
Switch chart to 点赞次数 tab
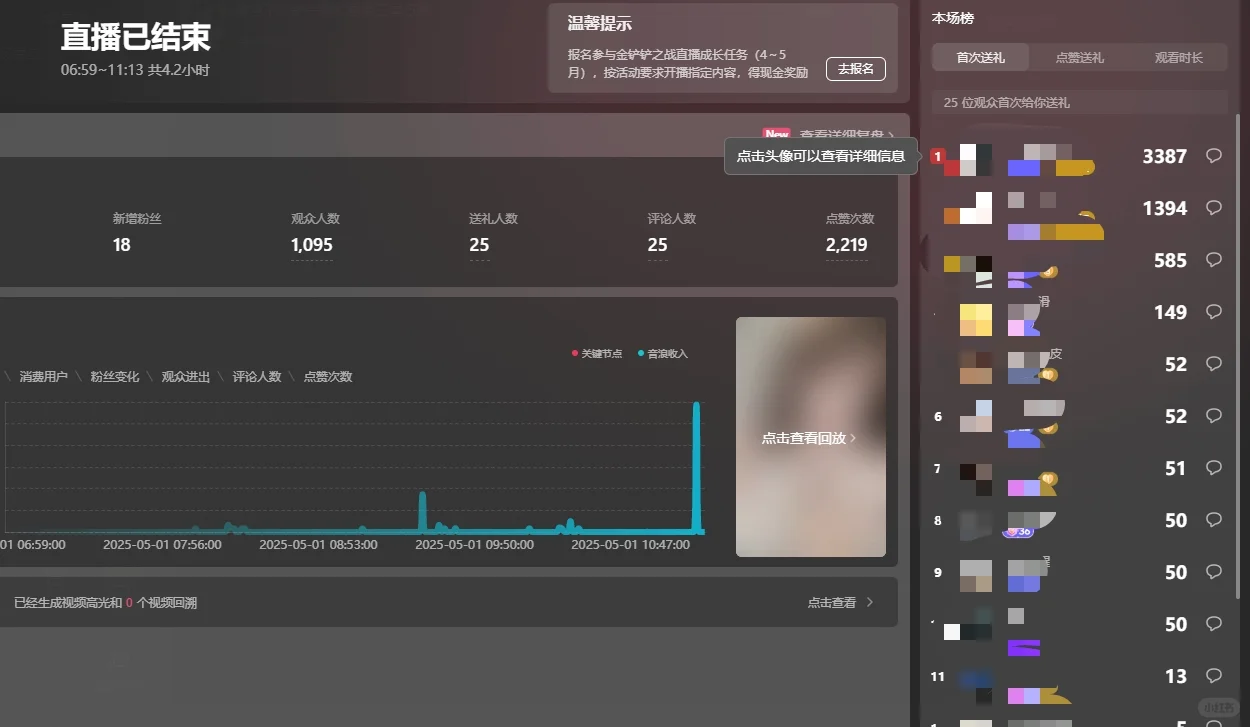coord(328,377)
